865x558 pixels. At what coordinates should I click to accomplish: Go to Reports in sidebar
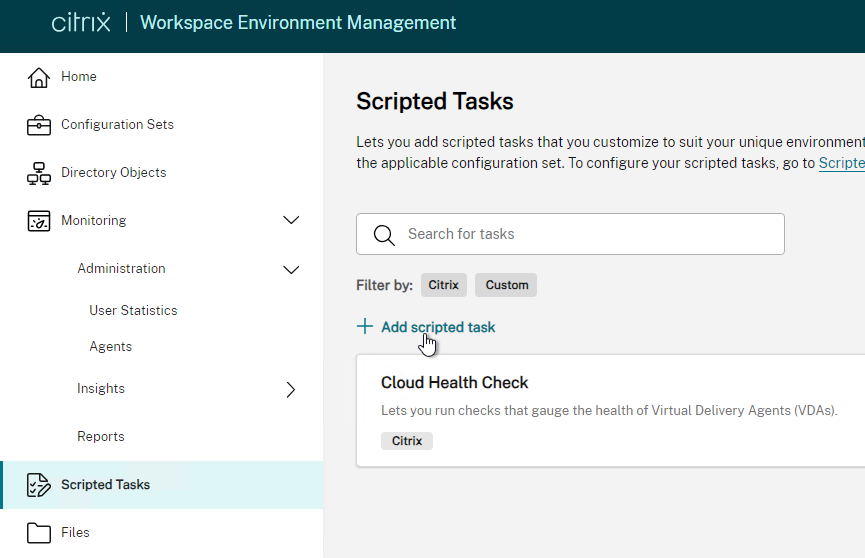(x=100, y=436)
